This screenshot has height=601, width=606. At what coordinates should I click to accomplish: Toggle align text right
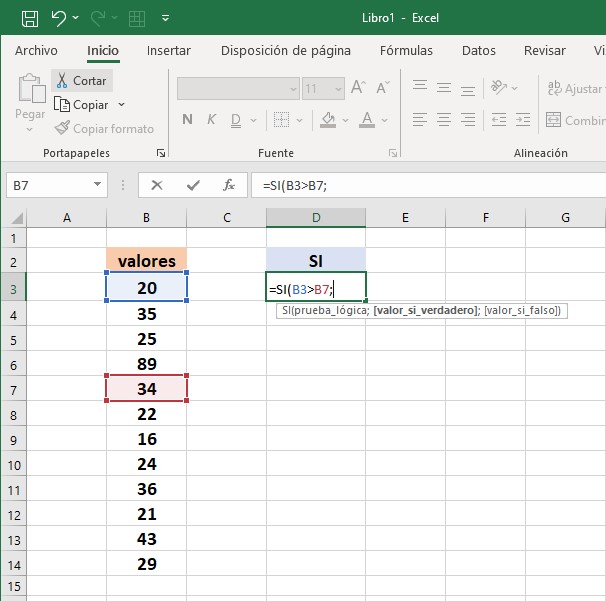click(468, 120)
